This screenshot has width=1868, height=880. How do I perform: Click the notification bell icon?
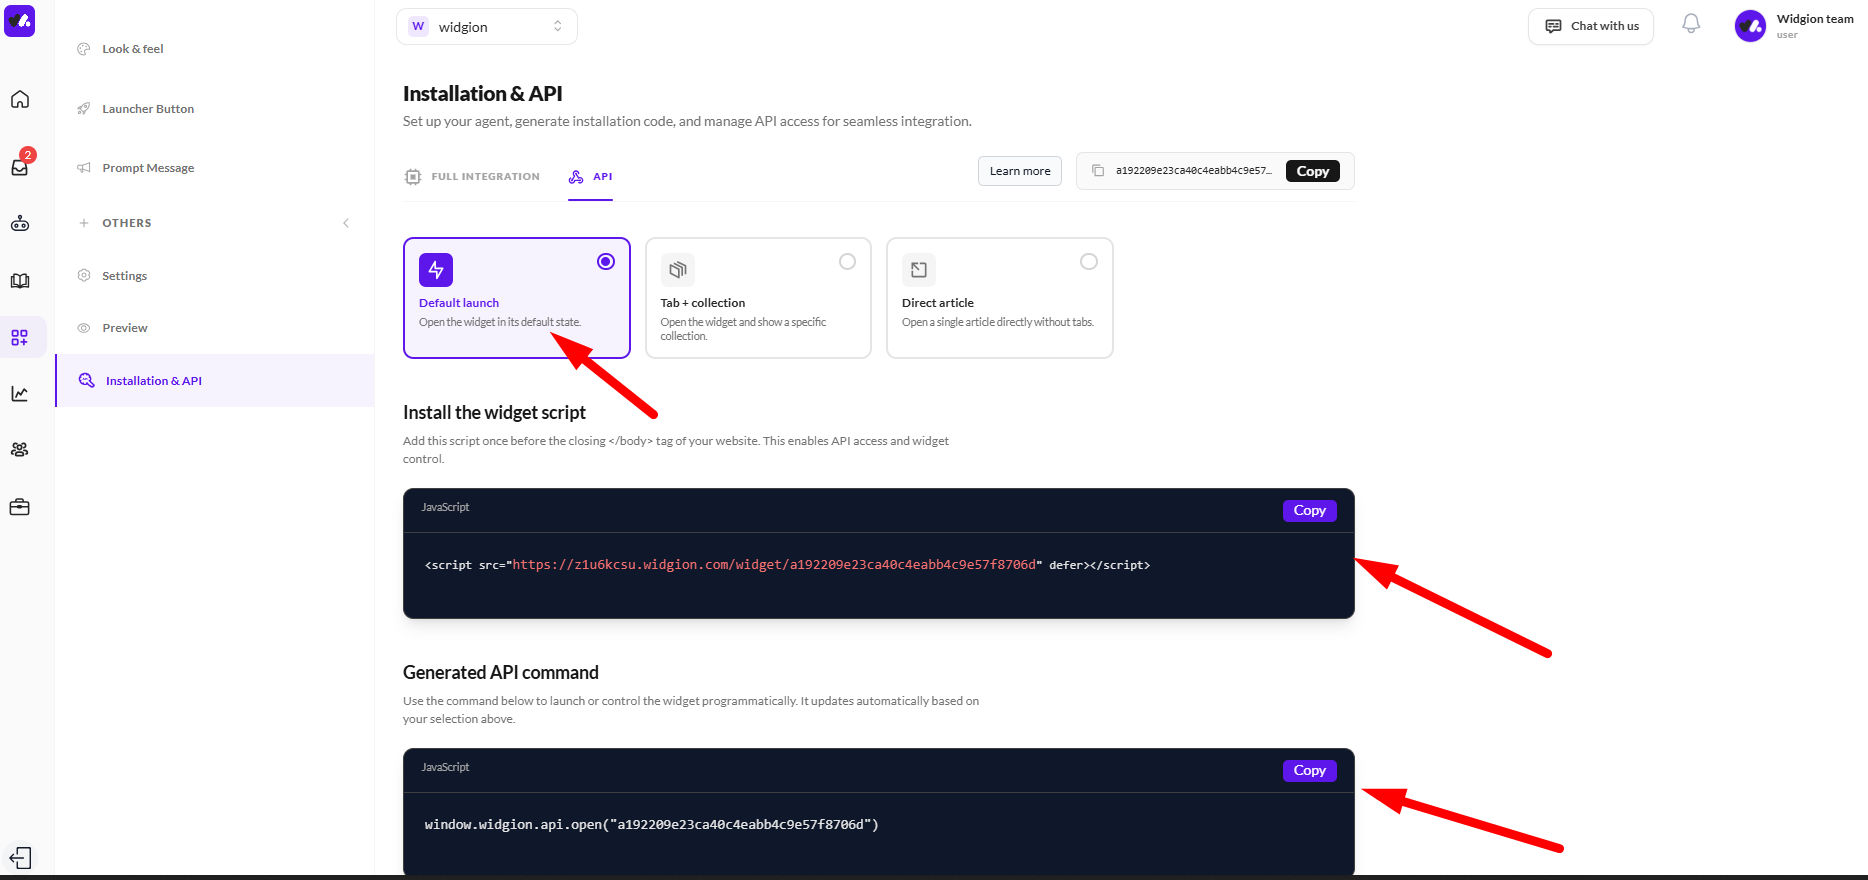1691,24
